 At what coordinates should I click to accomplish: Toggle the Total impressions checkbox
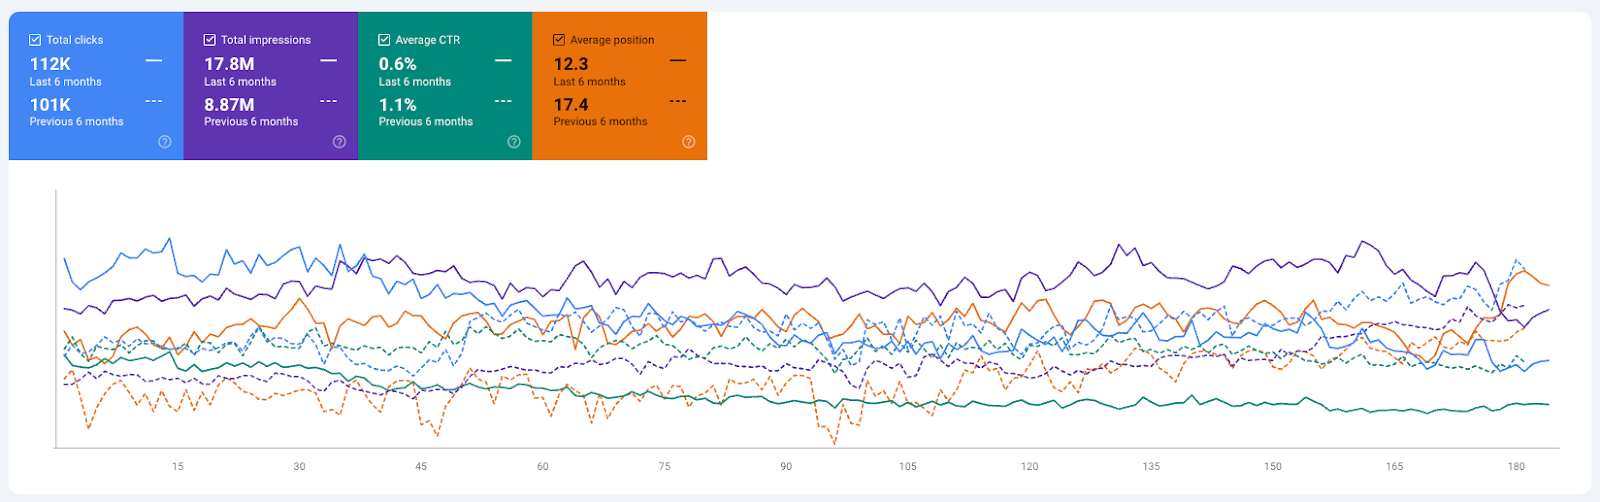210,40
